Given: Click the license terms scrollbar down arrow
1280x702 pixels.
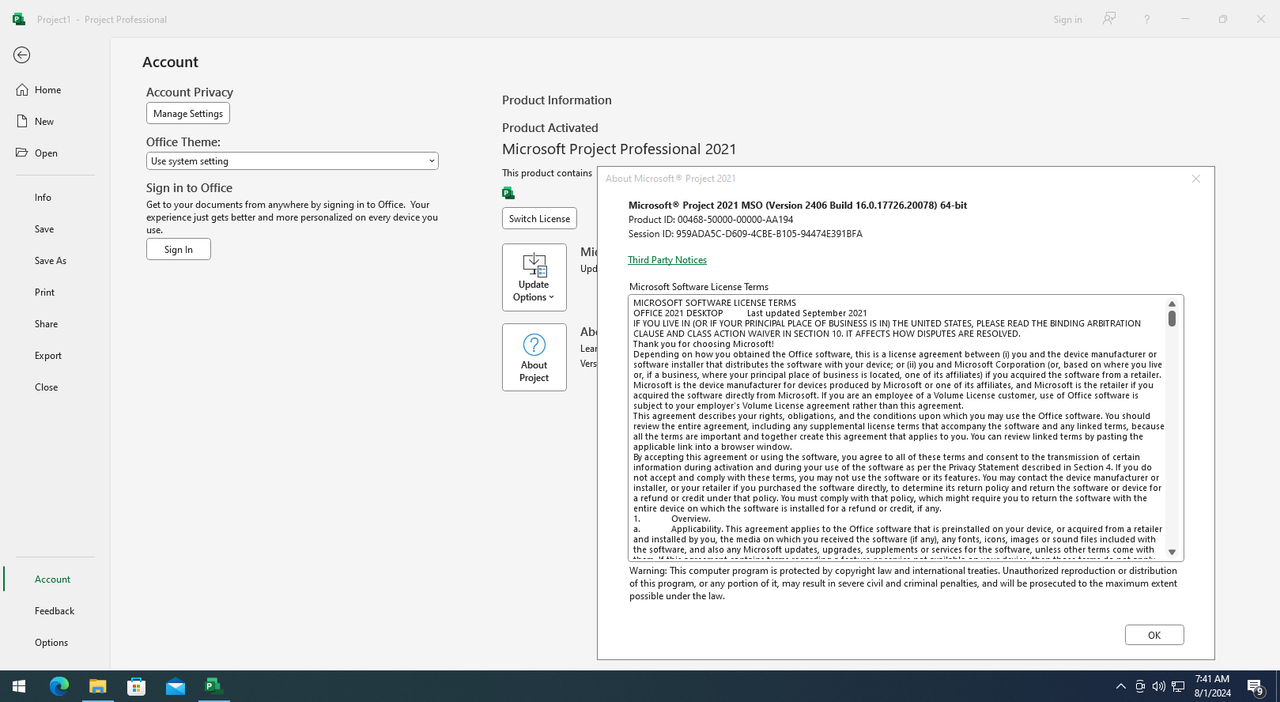Looking at the screenshot, I should (1172, 551).
